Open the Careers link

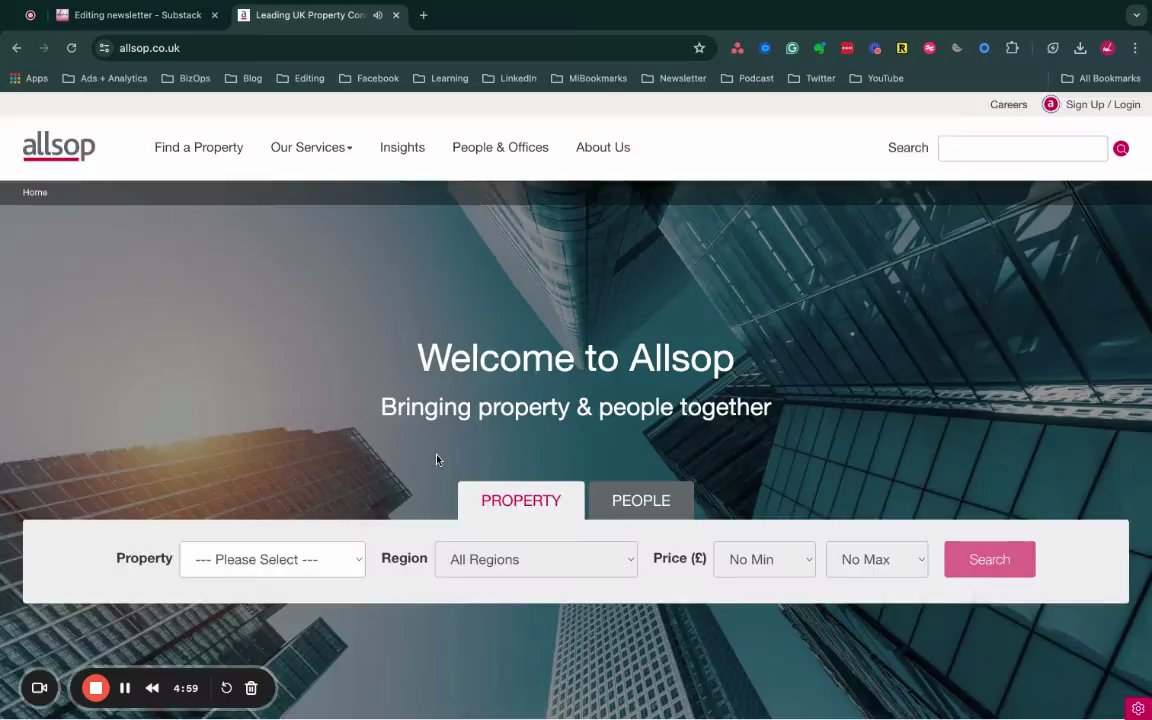[x=1008, y=104]
